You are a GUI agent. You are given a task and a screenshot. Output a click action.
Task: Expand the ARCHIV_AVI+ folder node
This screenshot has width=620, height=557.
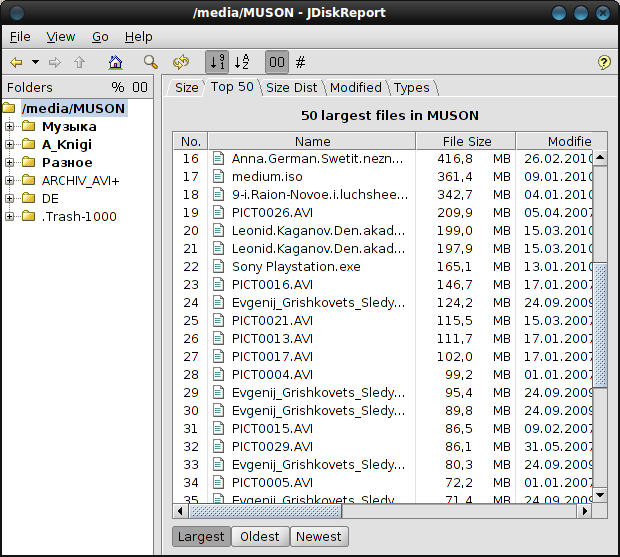9,181
